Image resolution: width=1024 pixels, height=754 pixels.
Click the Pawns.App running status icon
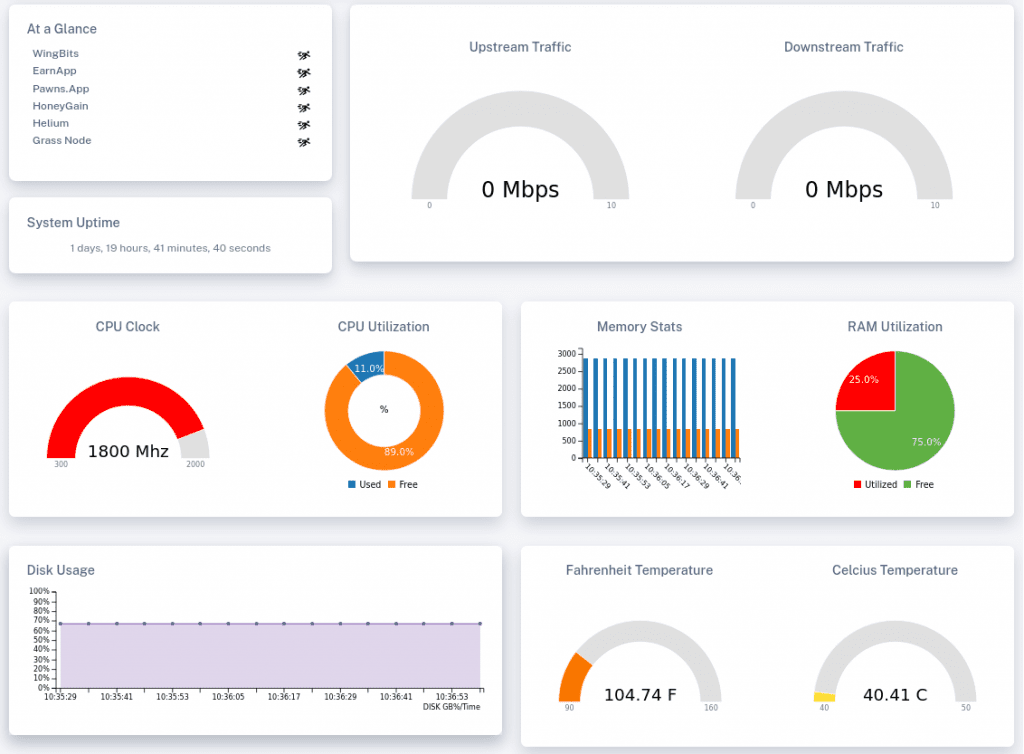click(x=304, y=90)
